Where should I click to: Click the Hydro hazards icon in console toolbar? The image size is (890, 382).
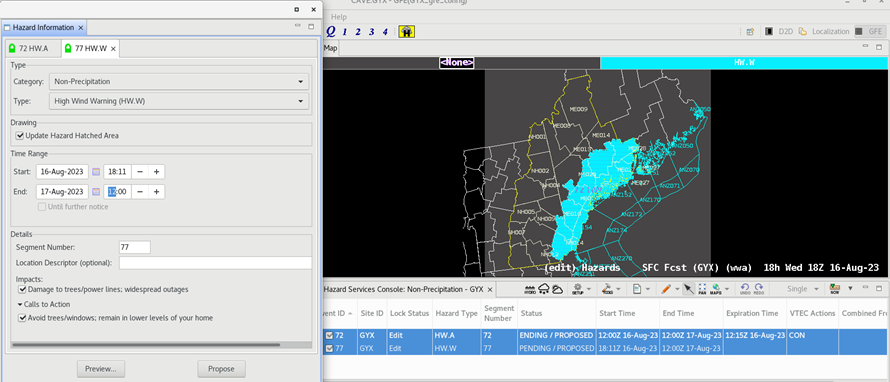coord(532,289)
